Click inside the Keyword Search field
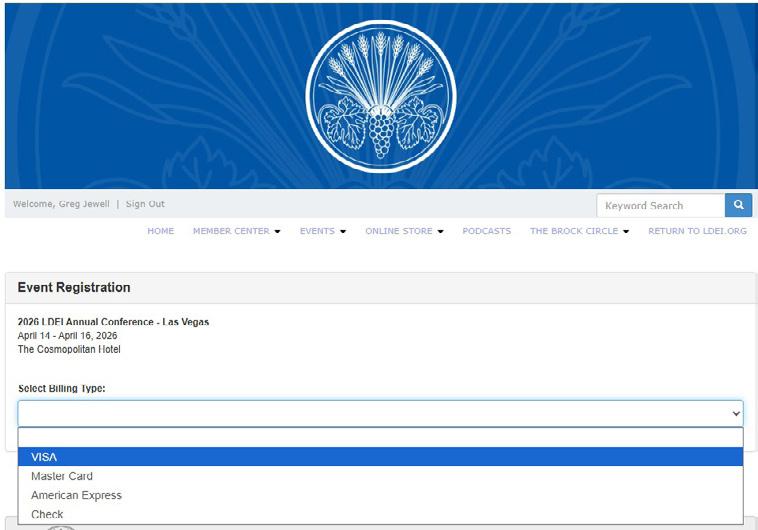 (660, 205)
